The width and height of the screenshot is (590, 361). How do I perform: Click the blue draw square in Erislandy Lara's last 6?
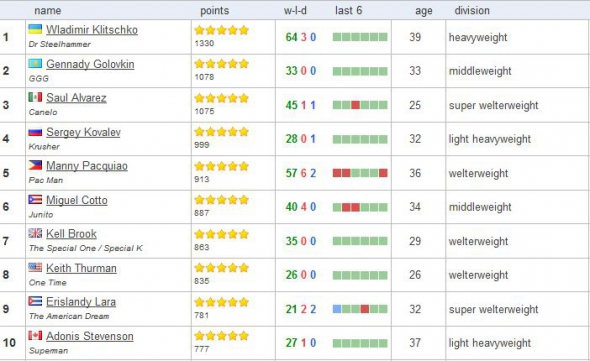pyautogui.click(x=337, y=309)
